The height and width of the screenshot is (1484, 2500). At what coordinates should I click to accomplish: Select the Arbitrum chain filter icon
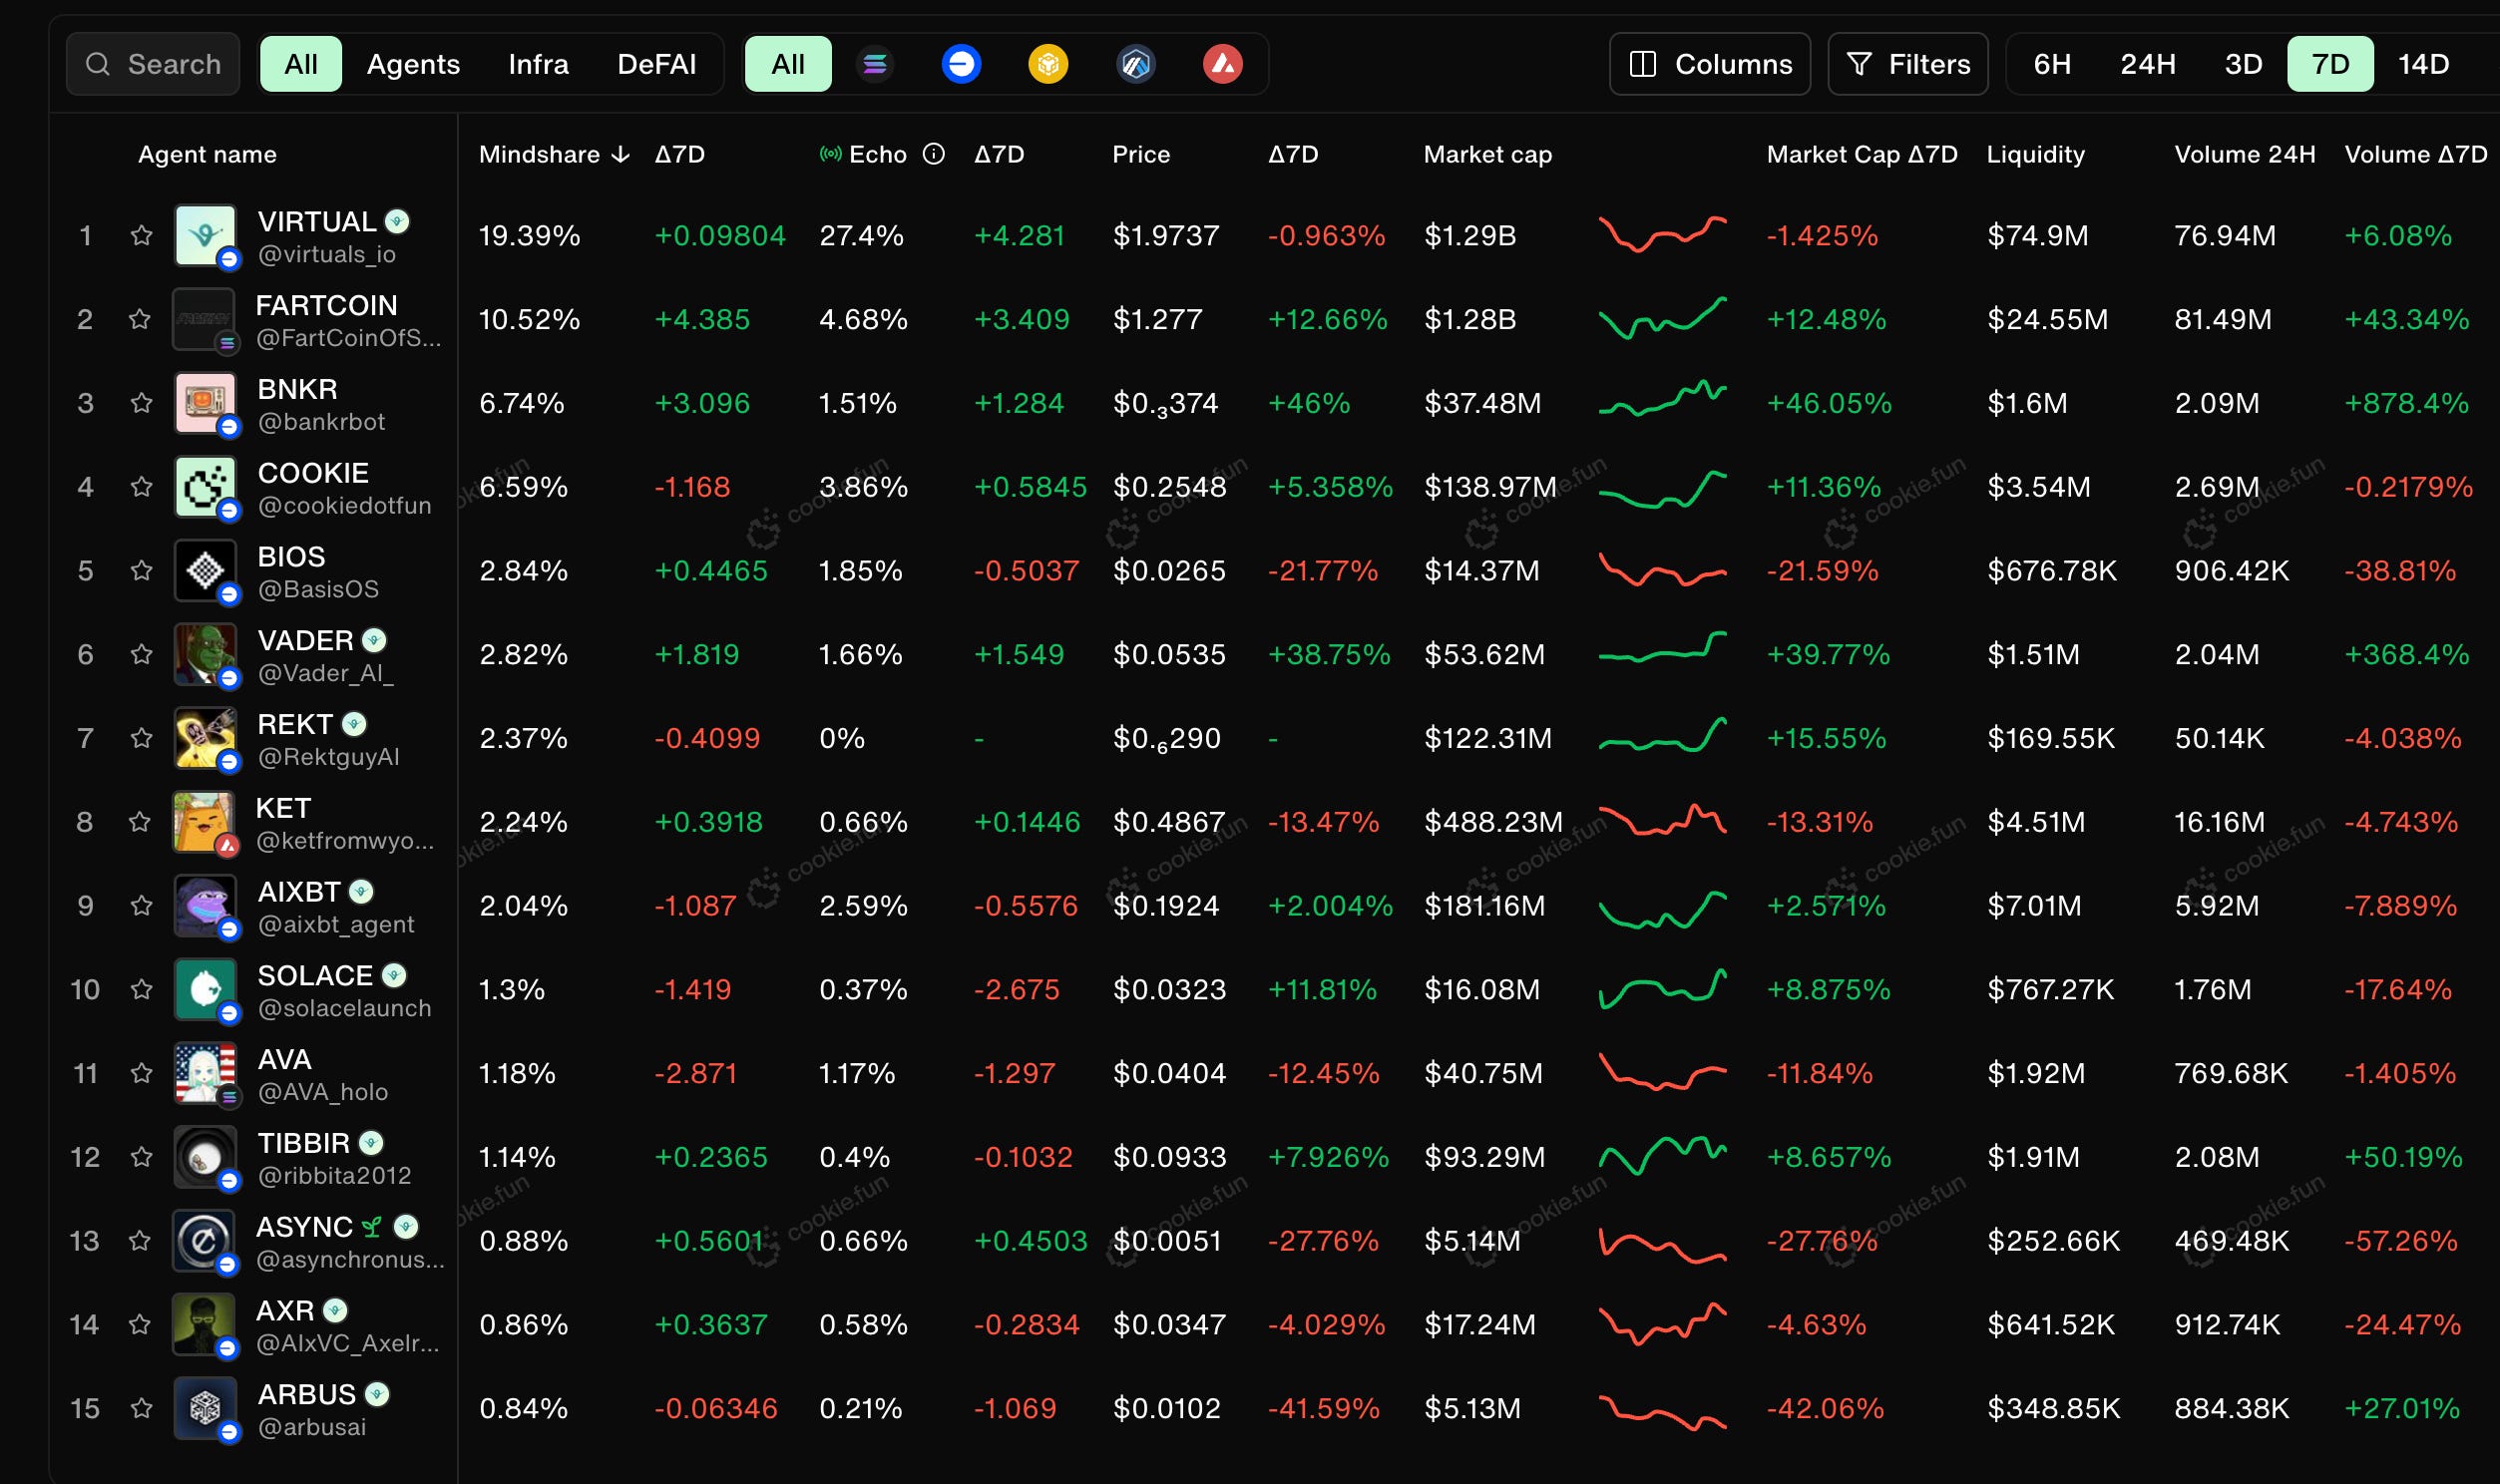(x=1135, y=64)
